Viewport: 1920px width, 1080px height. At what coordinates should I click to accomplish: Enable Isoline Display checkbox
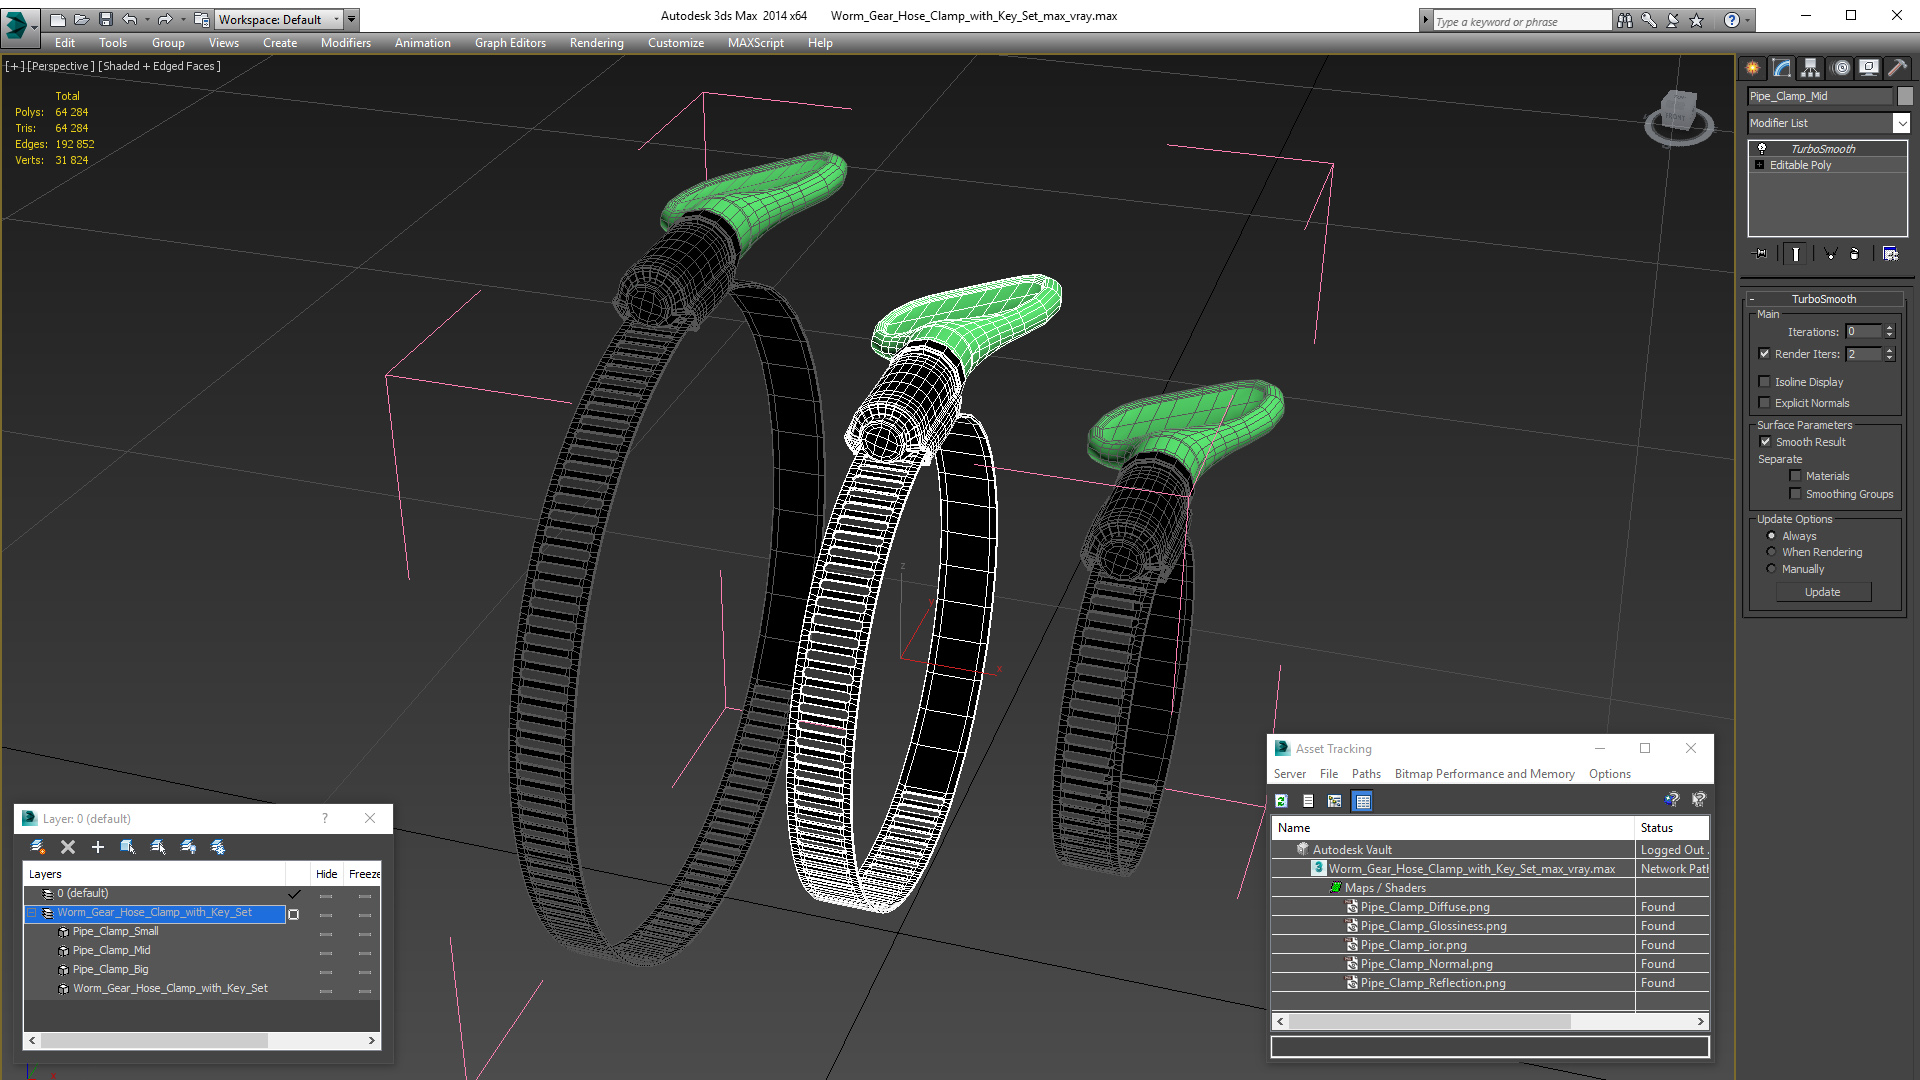point(1765,382)
